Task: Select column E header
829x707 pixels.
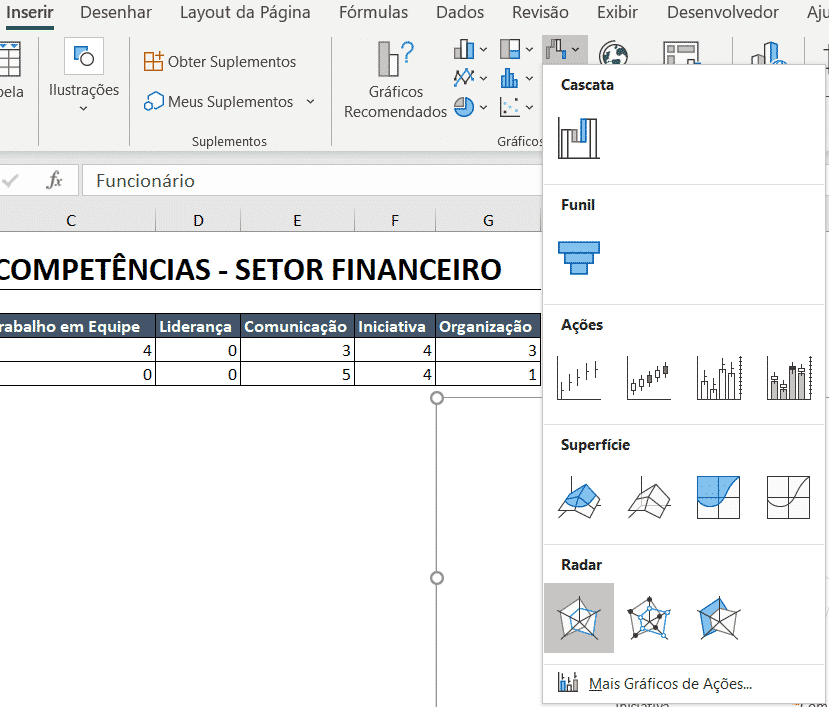Action: point(297,220)
